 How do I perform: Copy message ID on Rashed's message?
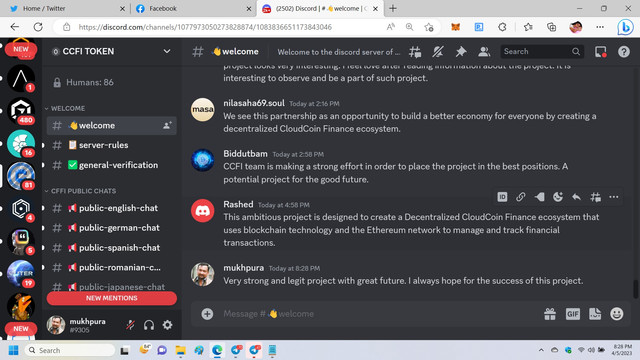click(502, 197)
